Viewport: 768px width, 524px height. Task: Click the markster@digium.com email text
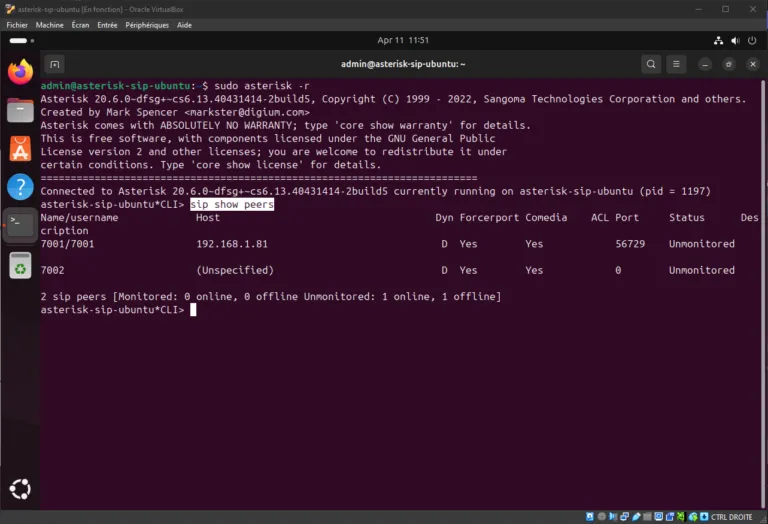[247, 112]
